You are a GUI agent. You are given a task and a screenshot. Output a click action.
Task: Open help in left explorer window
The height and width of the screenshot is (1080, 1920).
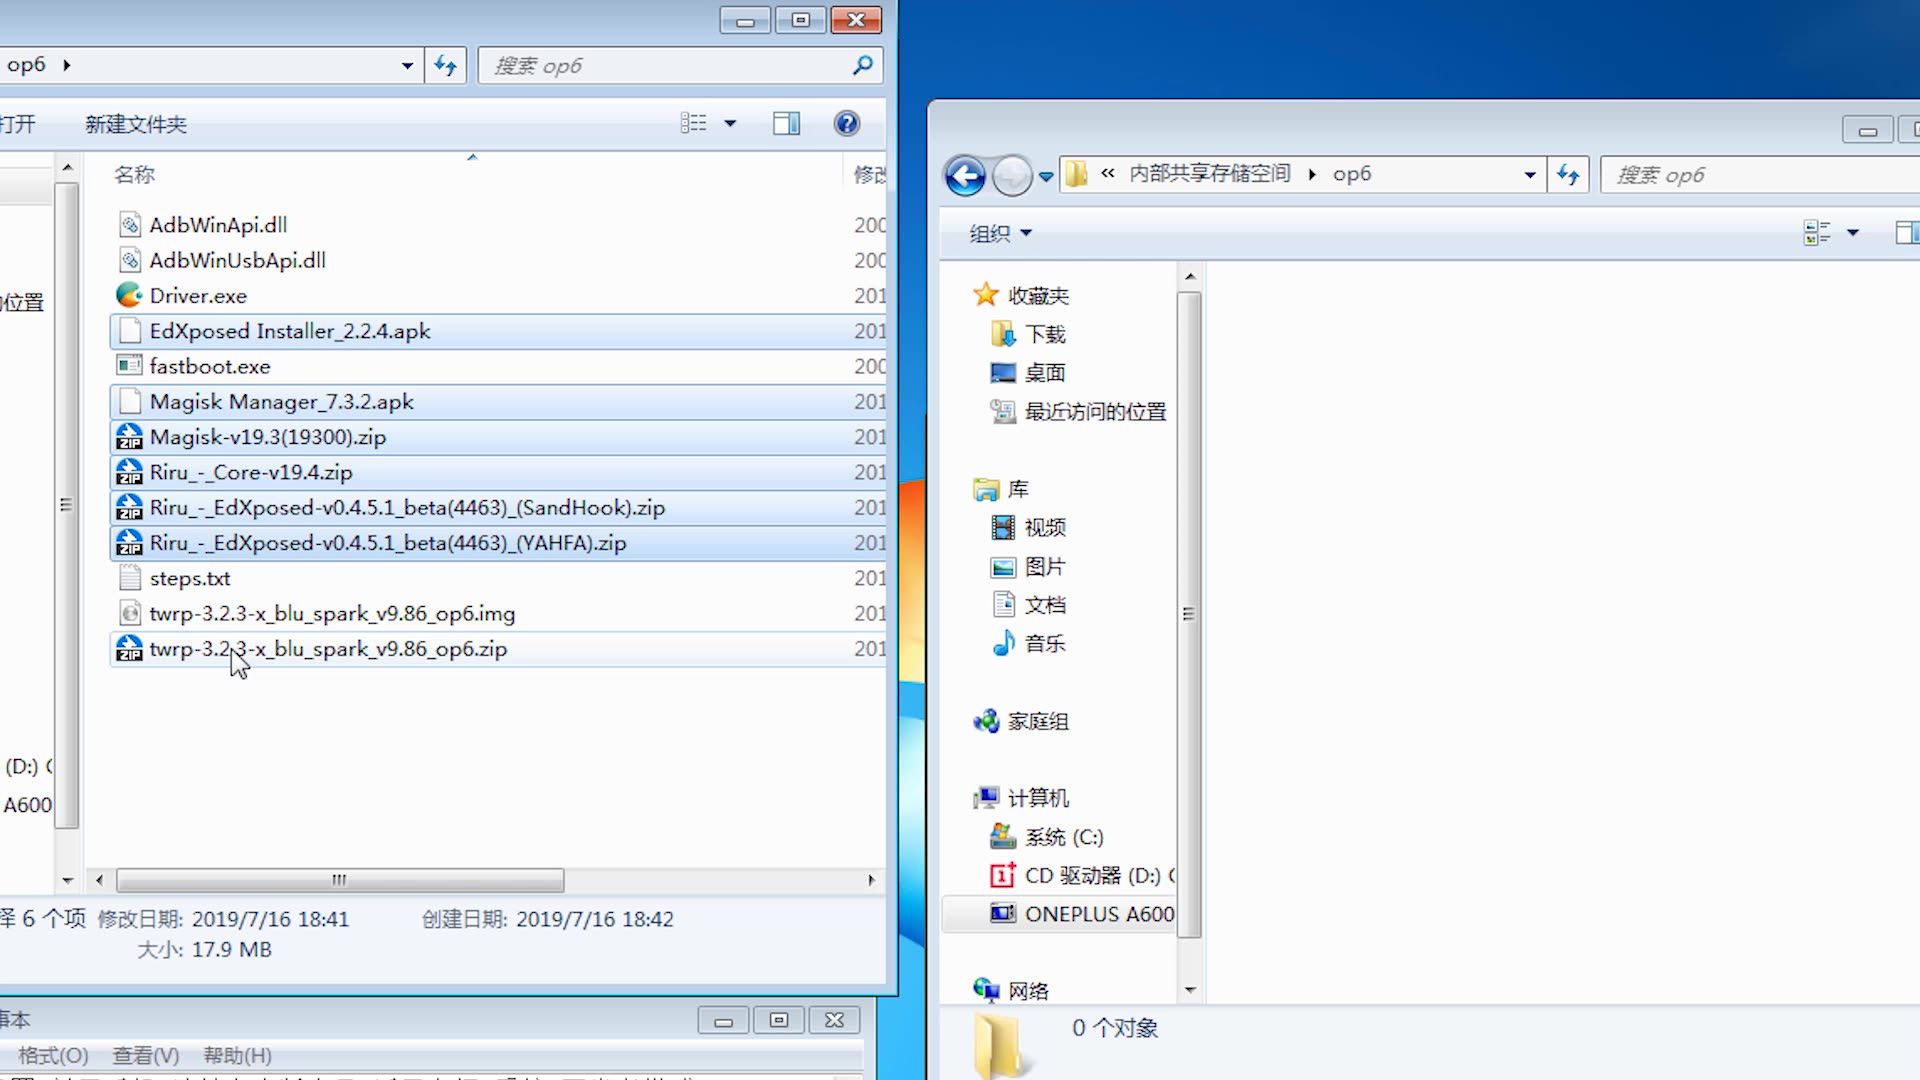(846, 123)
